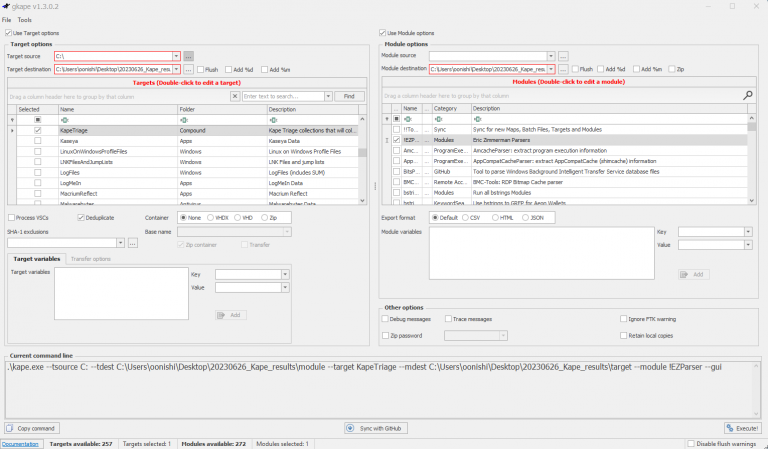Enable Process VSCs checkbox
Viewport: 768px width, 449px height.
pyautogui.click(x=12, y=217)
